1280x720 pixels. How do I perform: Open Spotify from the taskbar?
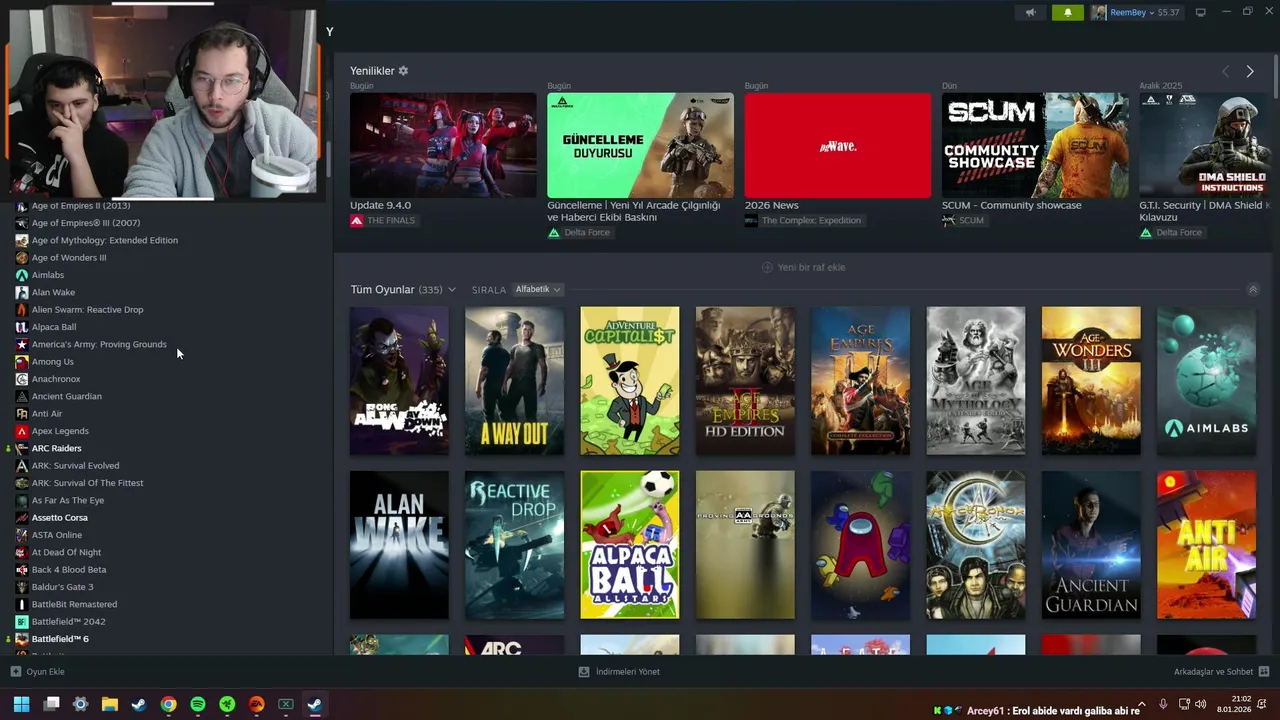click(198, 705)
